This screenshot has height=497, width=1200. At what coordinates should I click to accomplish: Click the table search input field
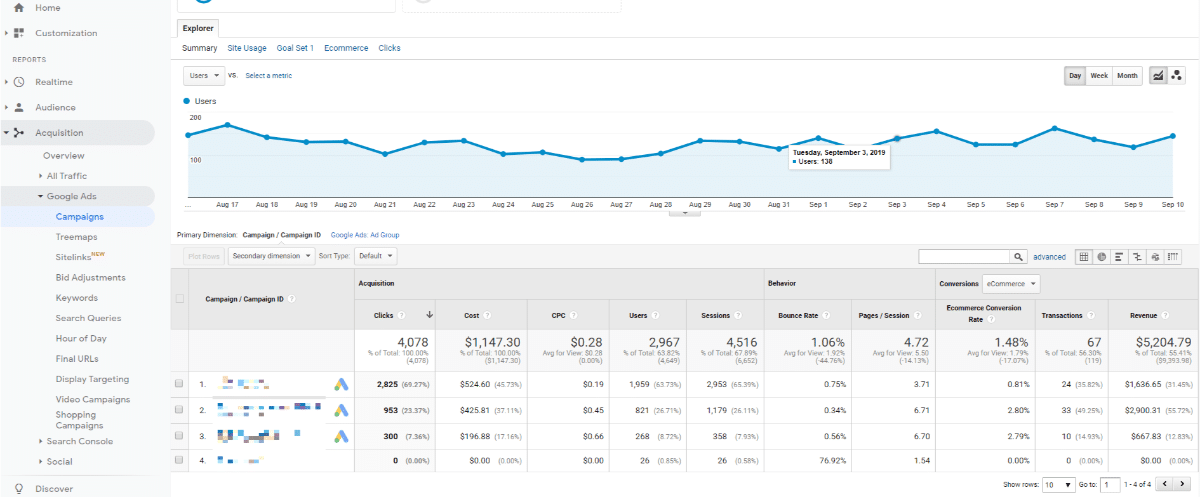963,257
